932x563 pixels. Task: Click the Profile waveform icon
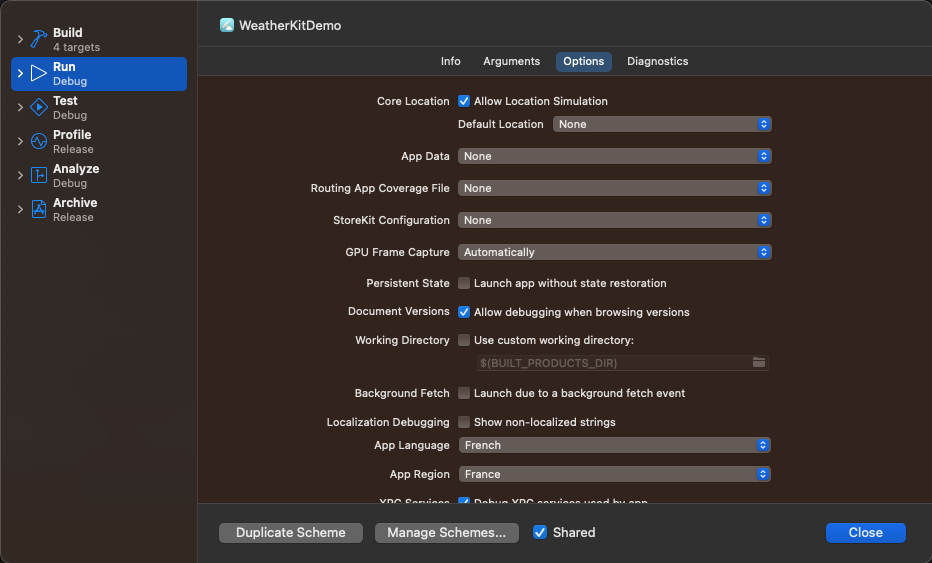coord(39,141)
